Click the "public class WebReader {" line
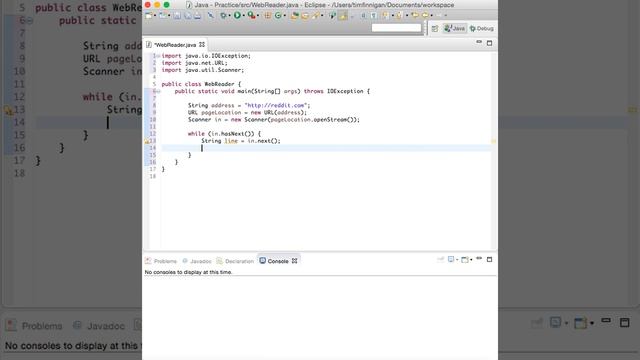 point(201,84)
